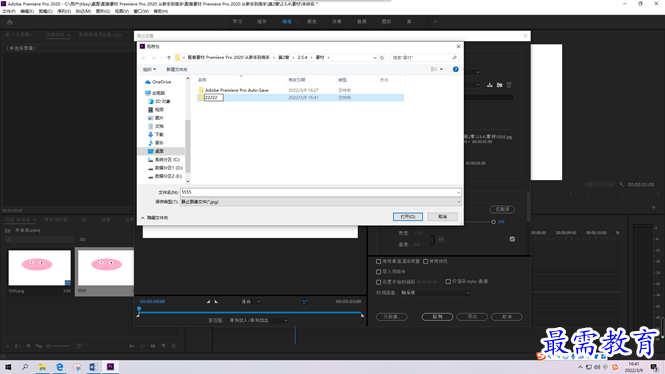Click the Open button in Save dialog
This screenshot has height=374, width=665.
(408, 217)
